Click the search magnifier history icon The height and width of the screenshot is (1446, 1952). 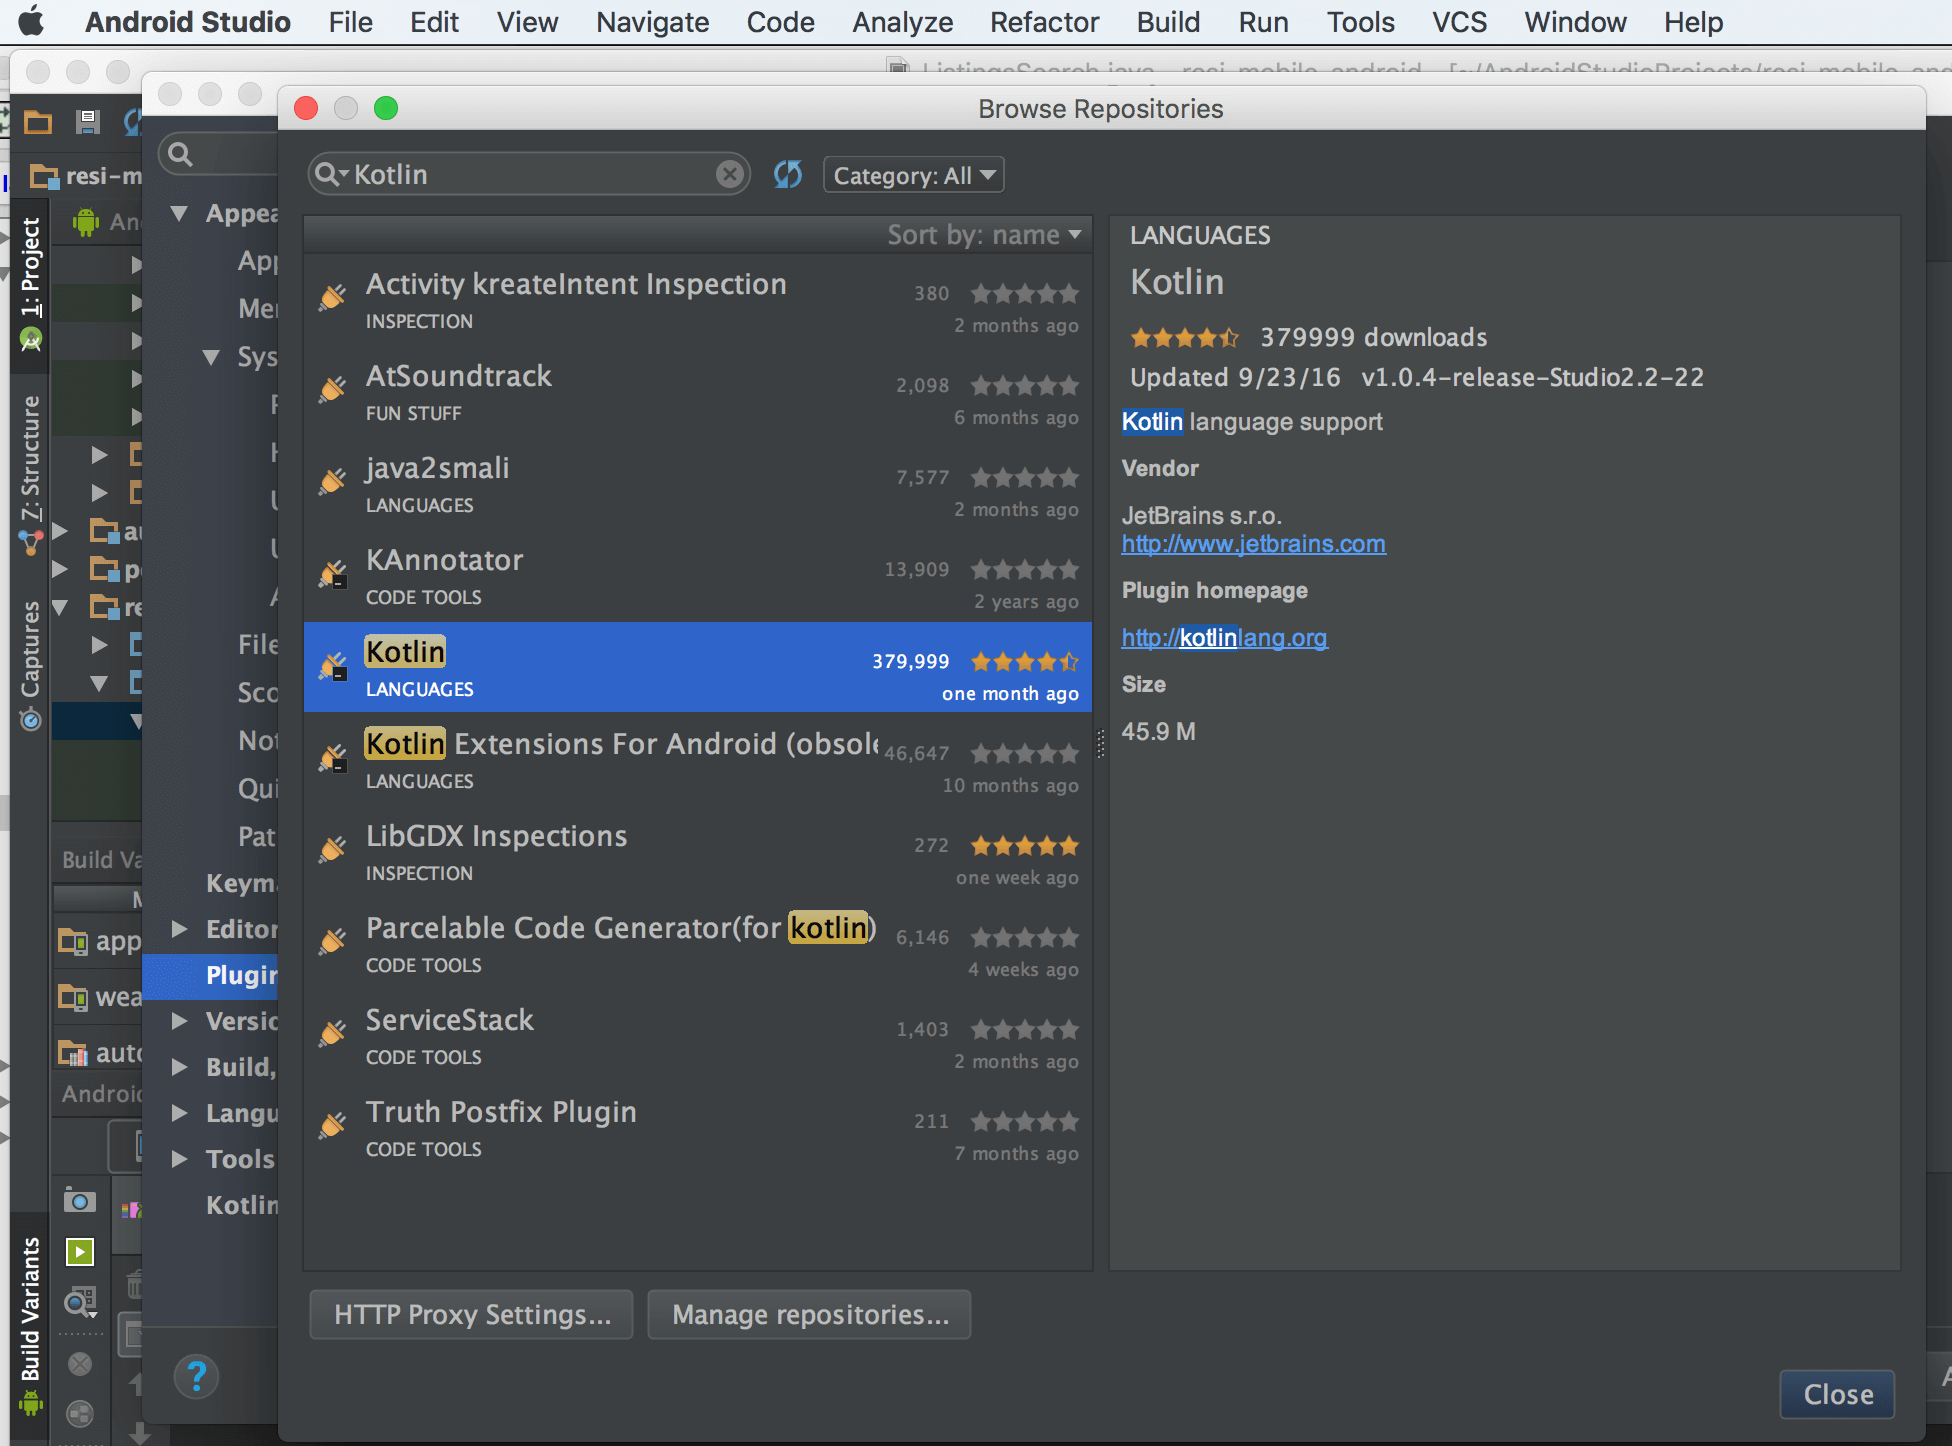coord(330,175)
